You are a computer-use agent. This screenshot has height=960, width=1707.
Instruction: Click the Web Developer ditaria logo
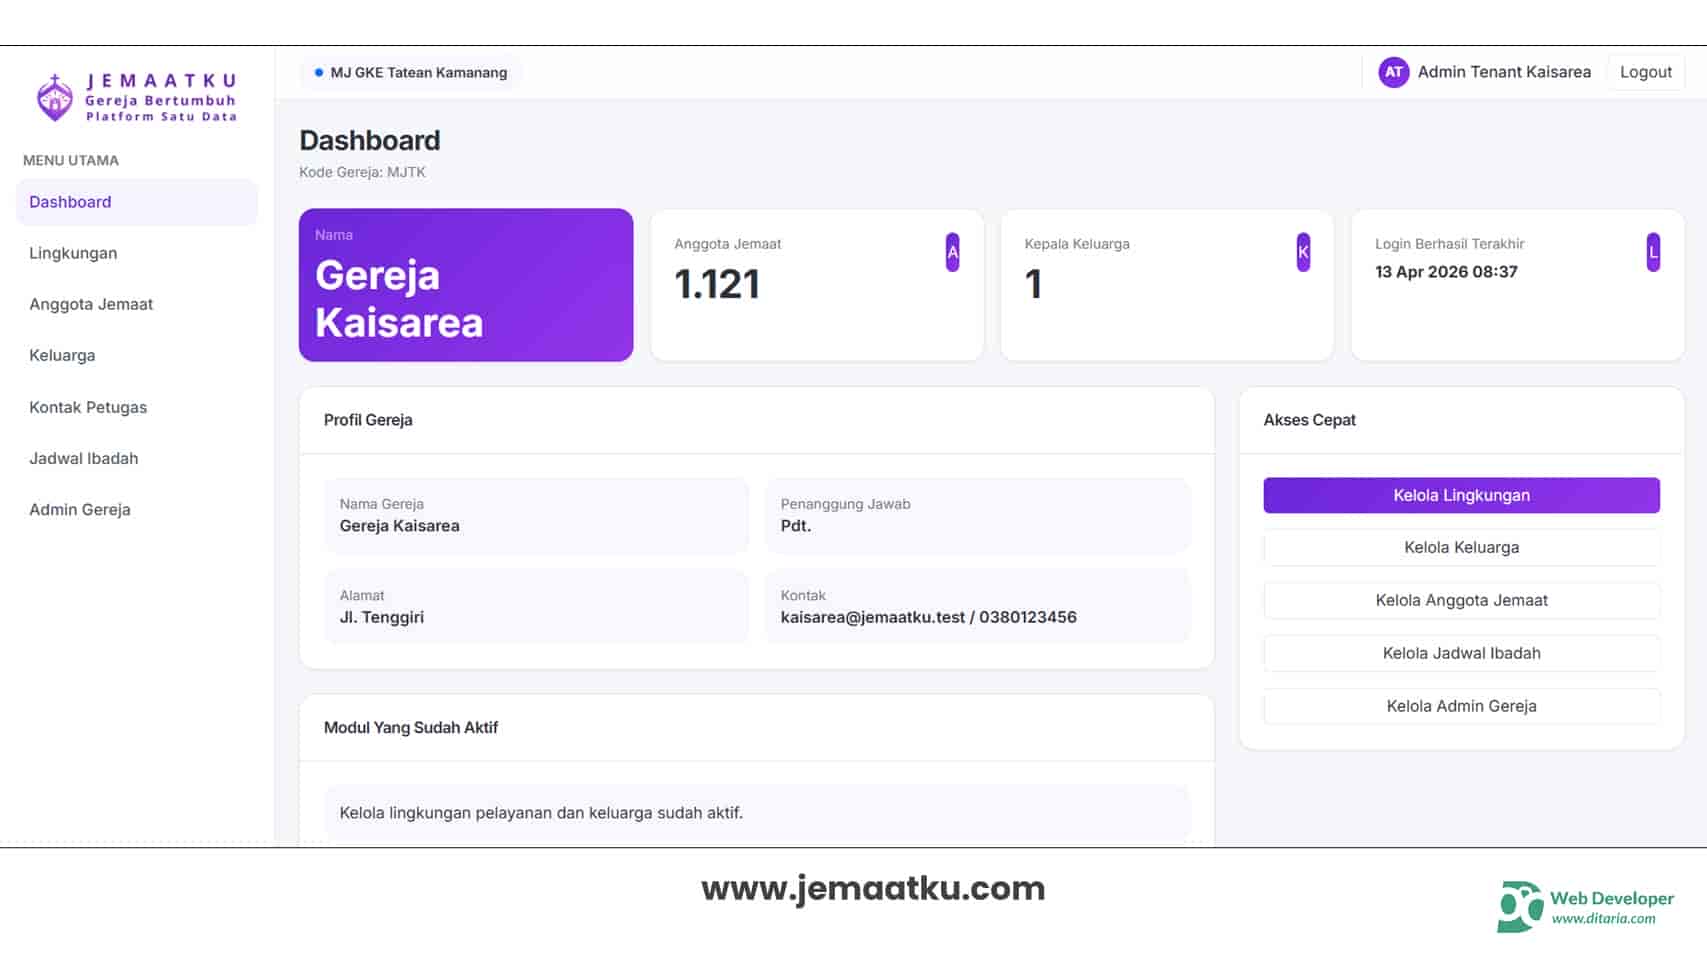click(1521, 906)
